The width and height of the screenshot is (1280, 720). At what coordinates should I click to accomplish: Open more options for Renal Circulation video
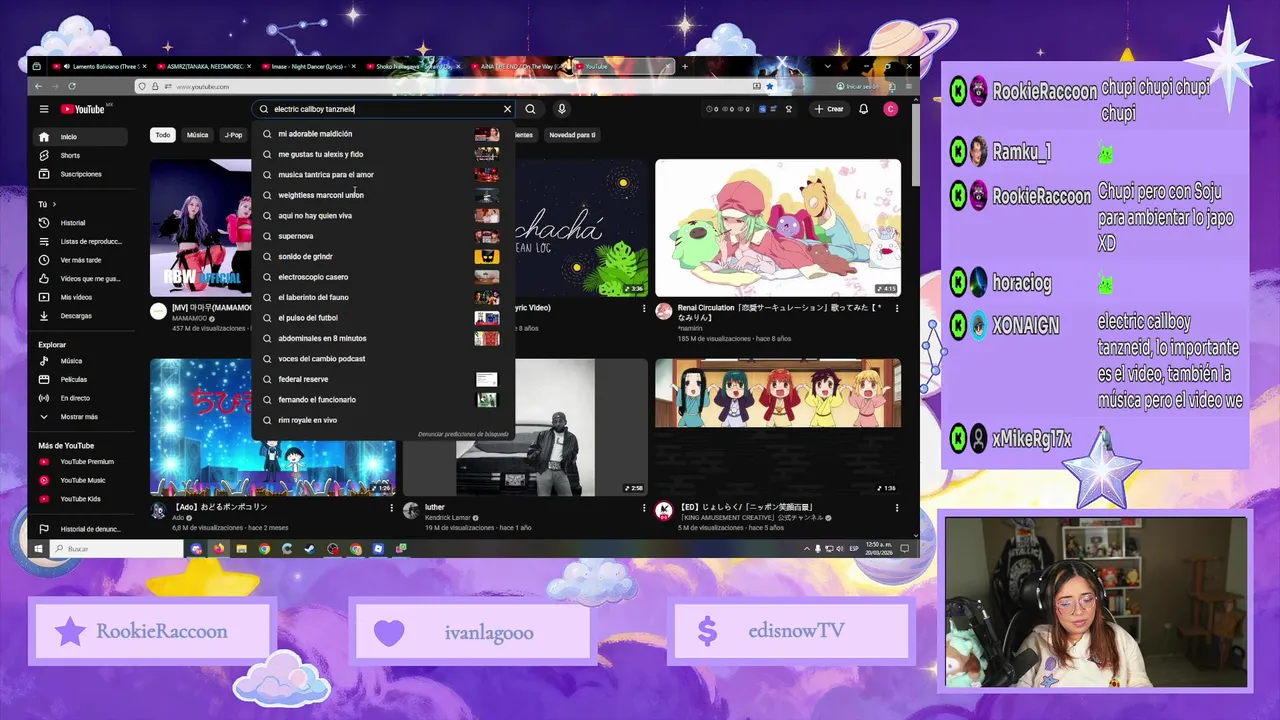click(896, 309)
